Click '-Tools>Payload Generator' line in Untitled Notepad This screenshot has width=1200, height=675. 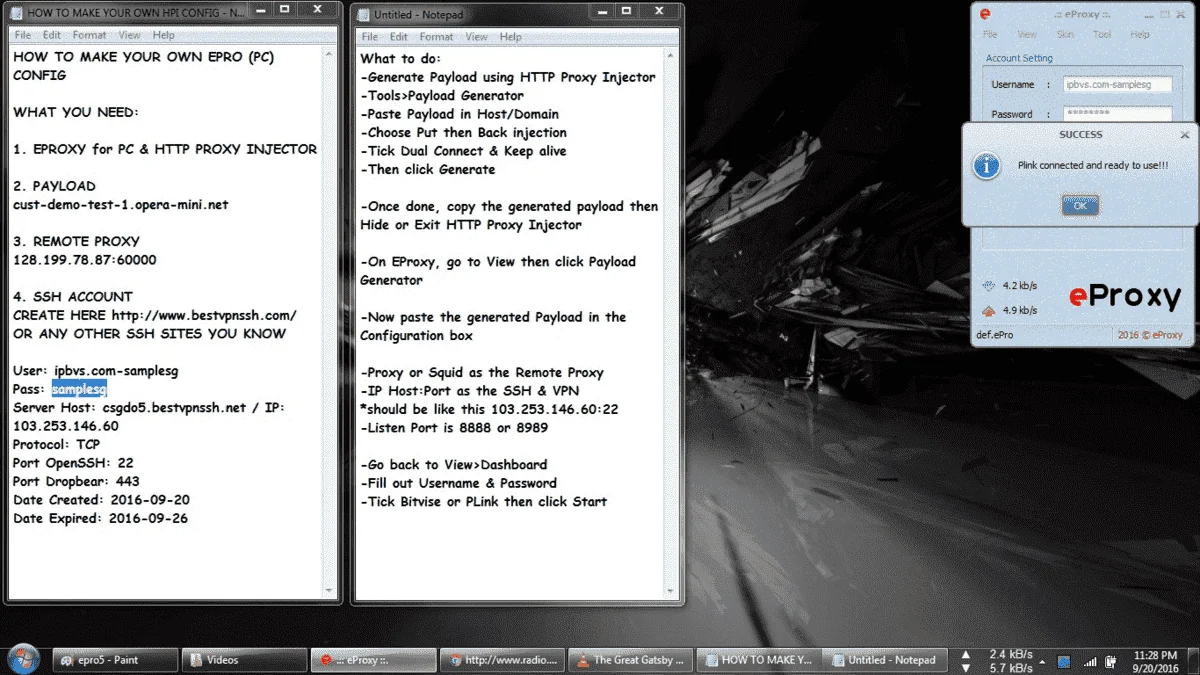(x=442, y=96)
